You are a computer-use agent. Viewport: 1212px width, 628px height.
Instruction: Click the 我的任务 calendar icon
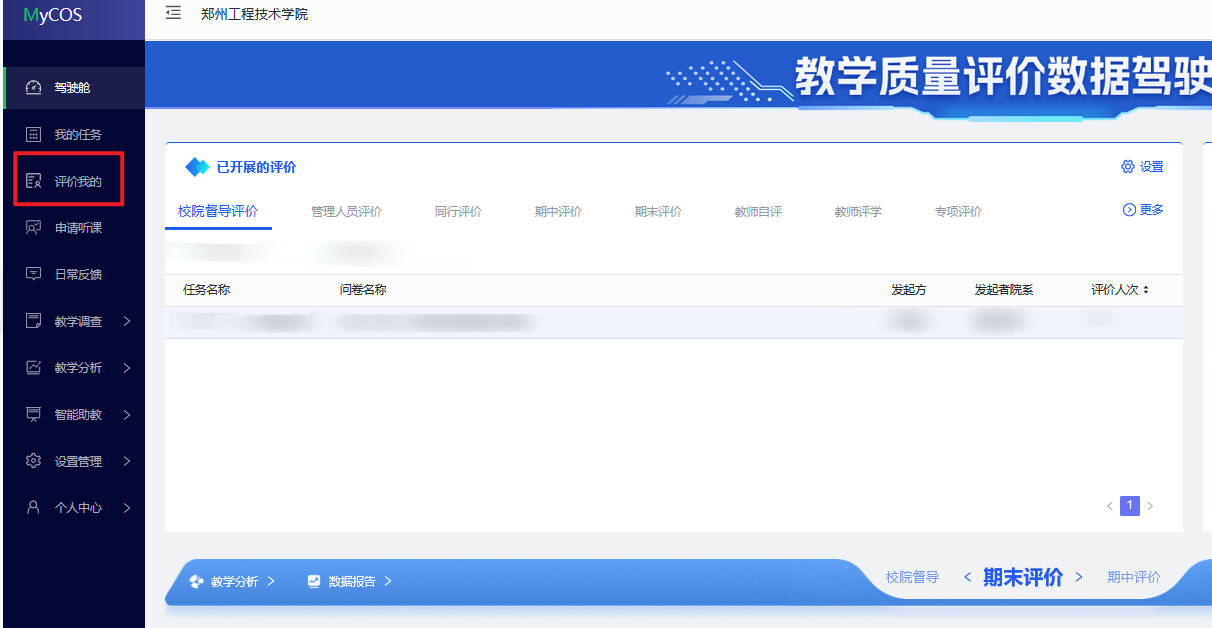point(33,134)
